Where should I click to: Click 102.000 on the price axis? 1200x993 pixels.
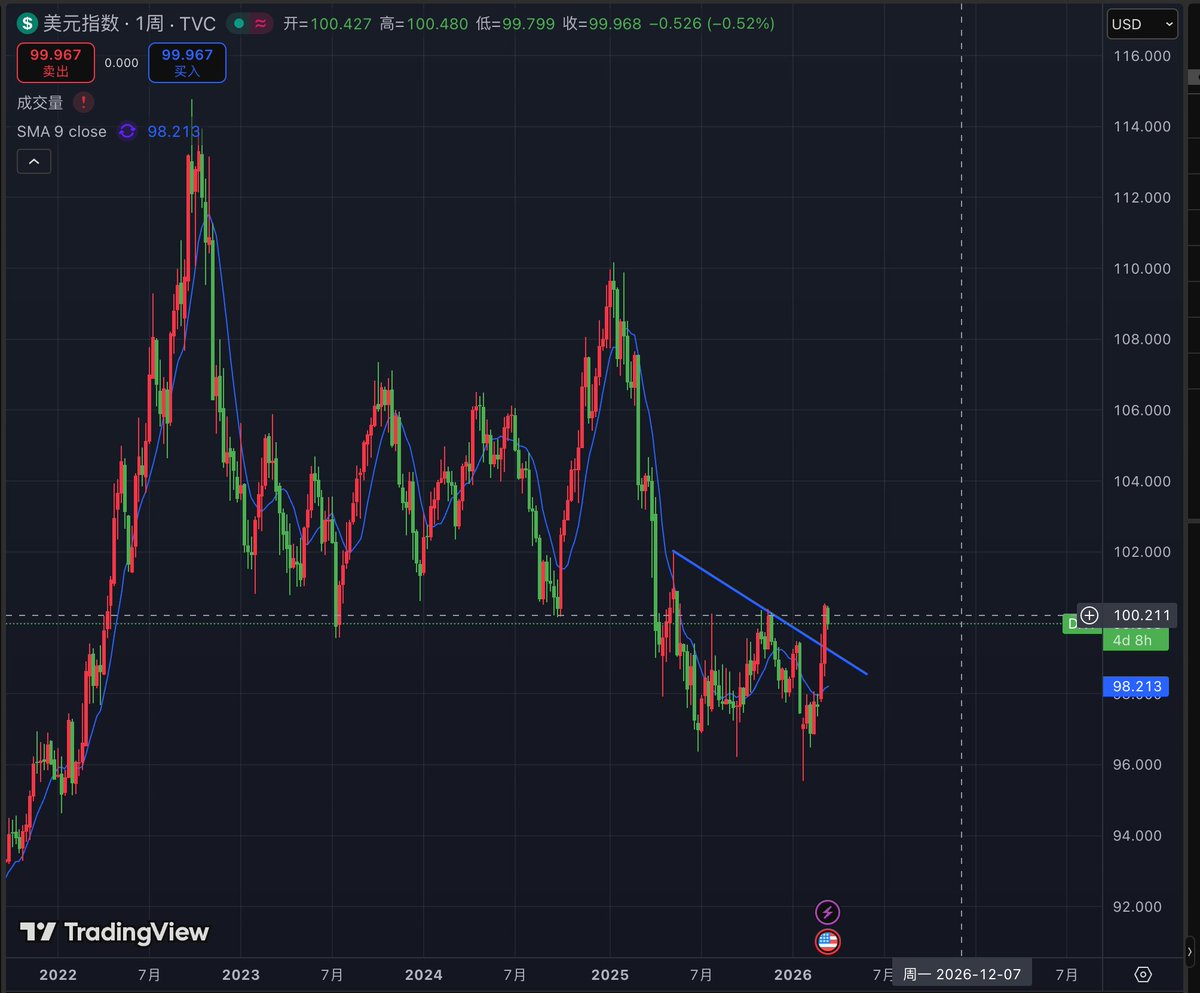point(1142,552)
